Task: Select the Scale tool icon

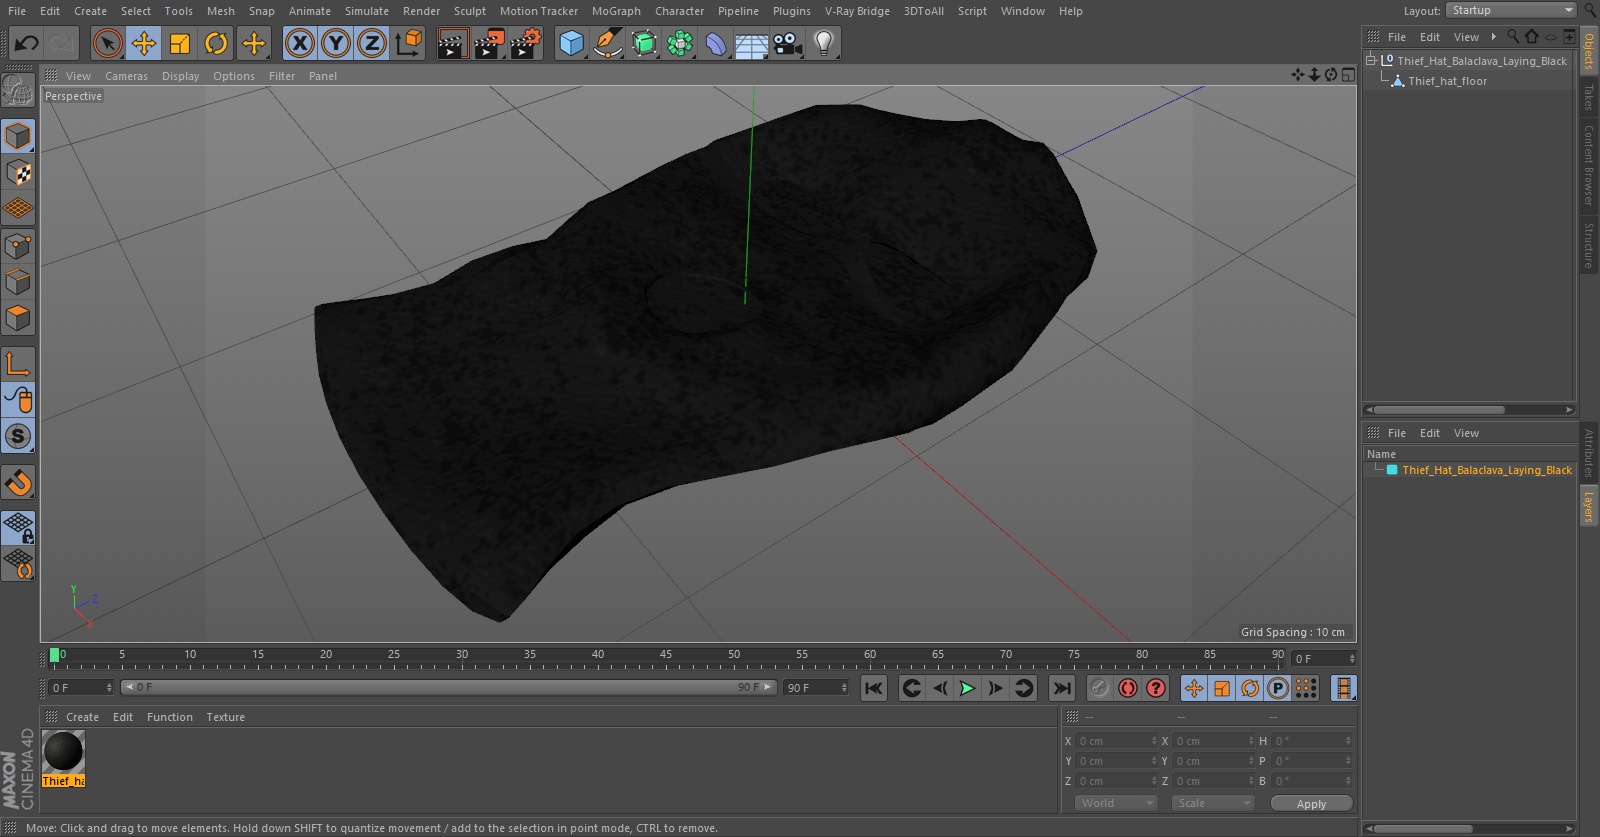Action: coord(180,43)
